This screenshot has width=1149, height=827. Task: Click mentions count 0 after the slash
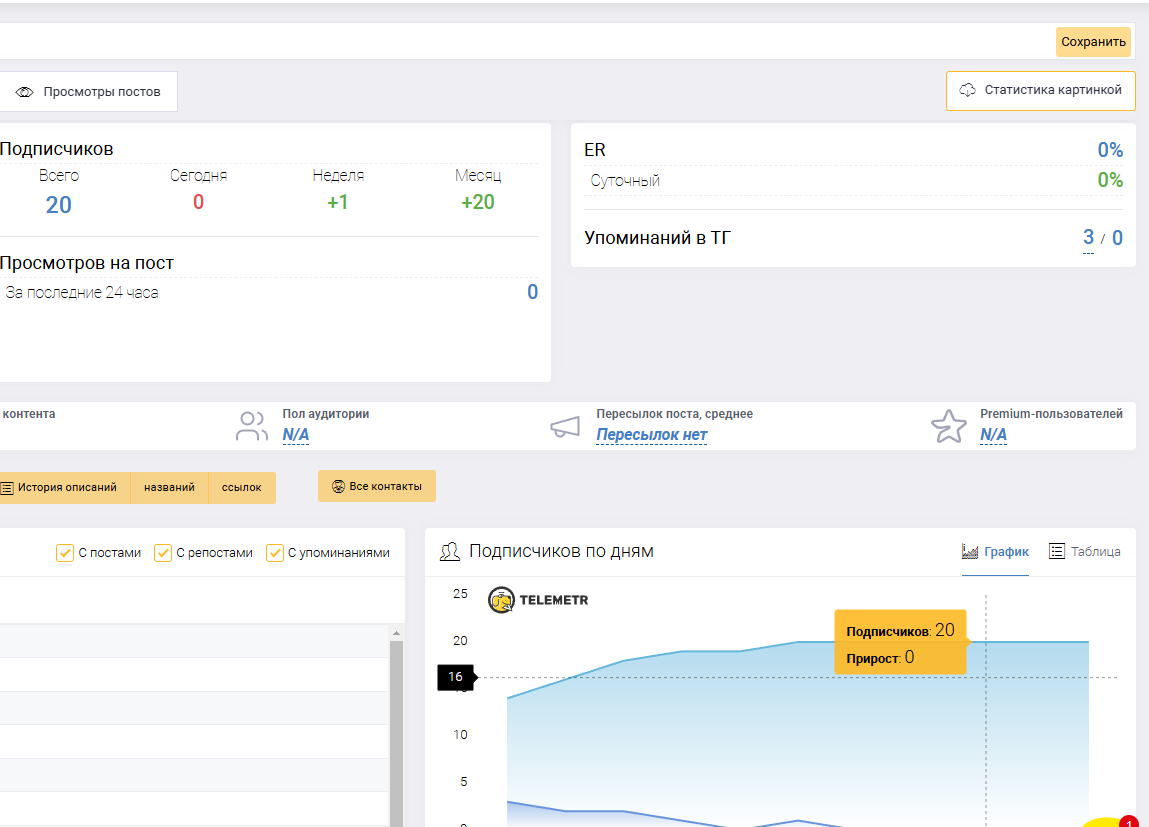[x=1117, y=237]
